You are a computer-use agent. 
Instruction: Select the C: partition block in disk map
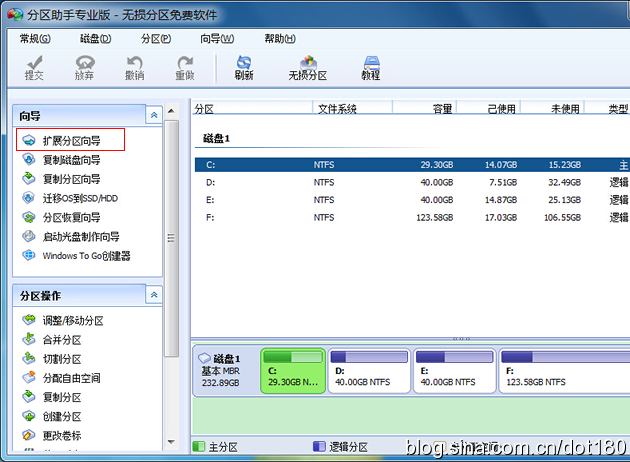(293, 371)
